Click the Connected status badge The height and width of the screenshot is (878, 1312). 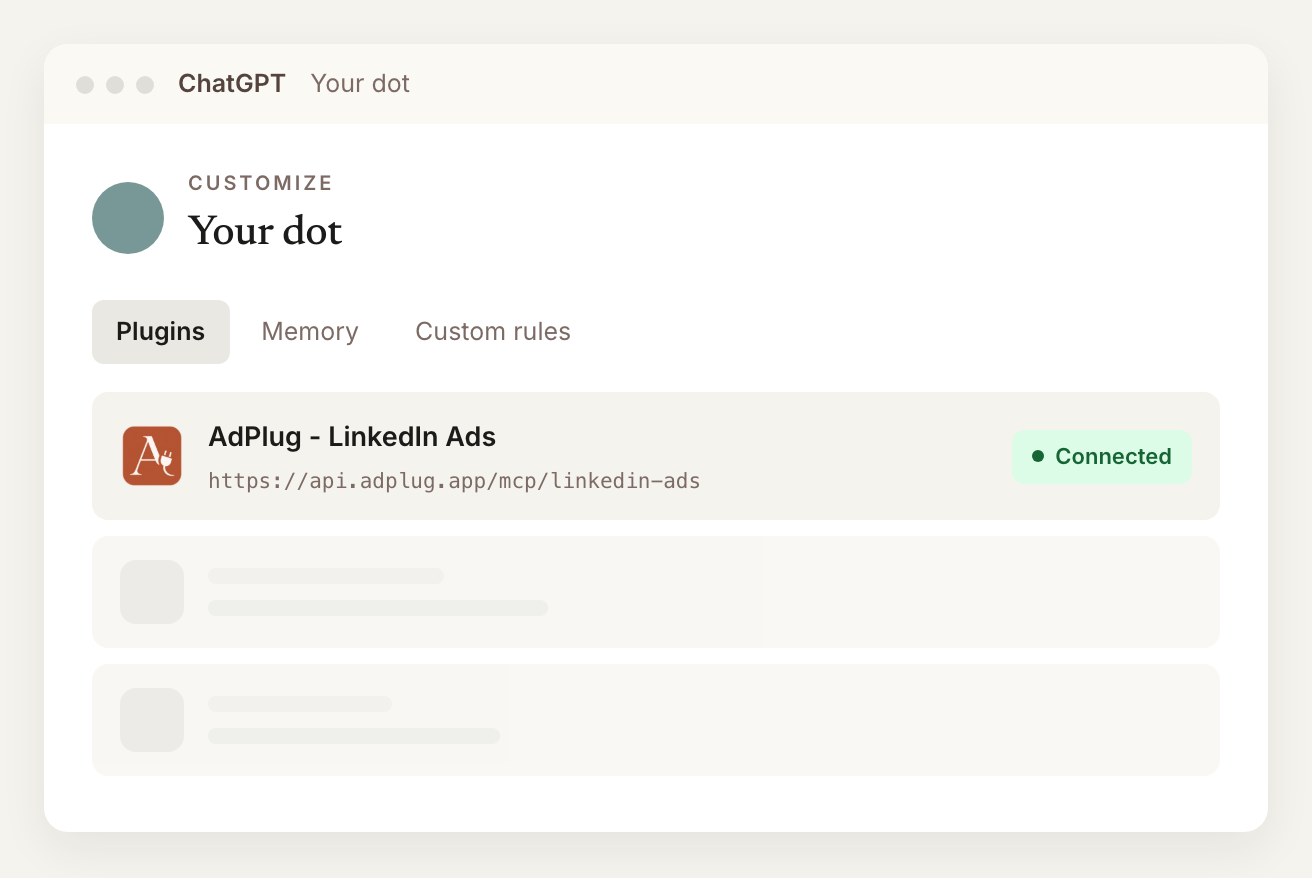point(1102,457)
